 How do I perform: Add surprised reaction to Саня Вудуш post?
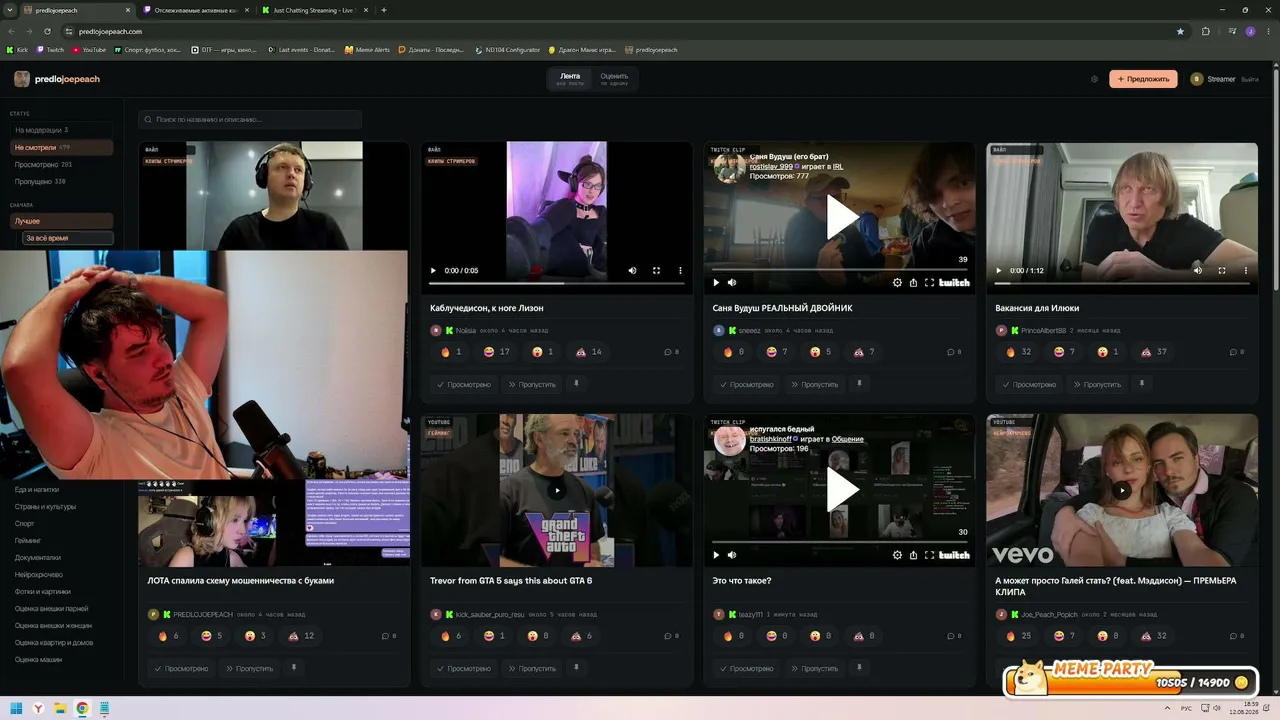820,352
